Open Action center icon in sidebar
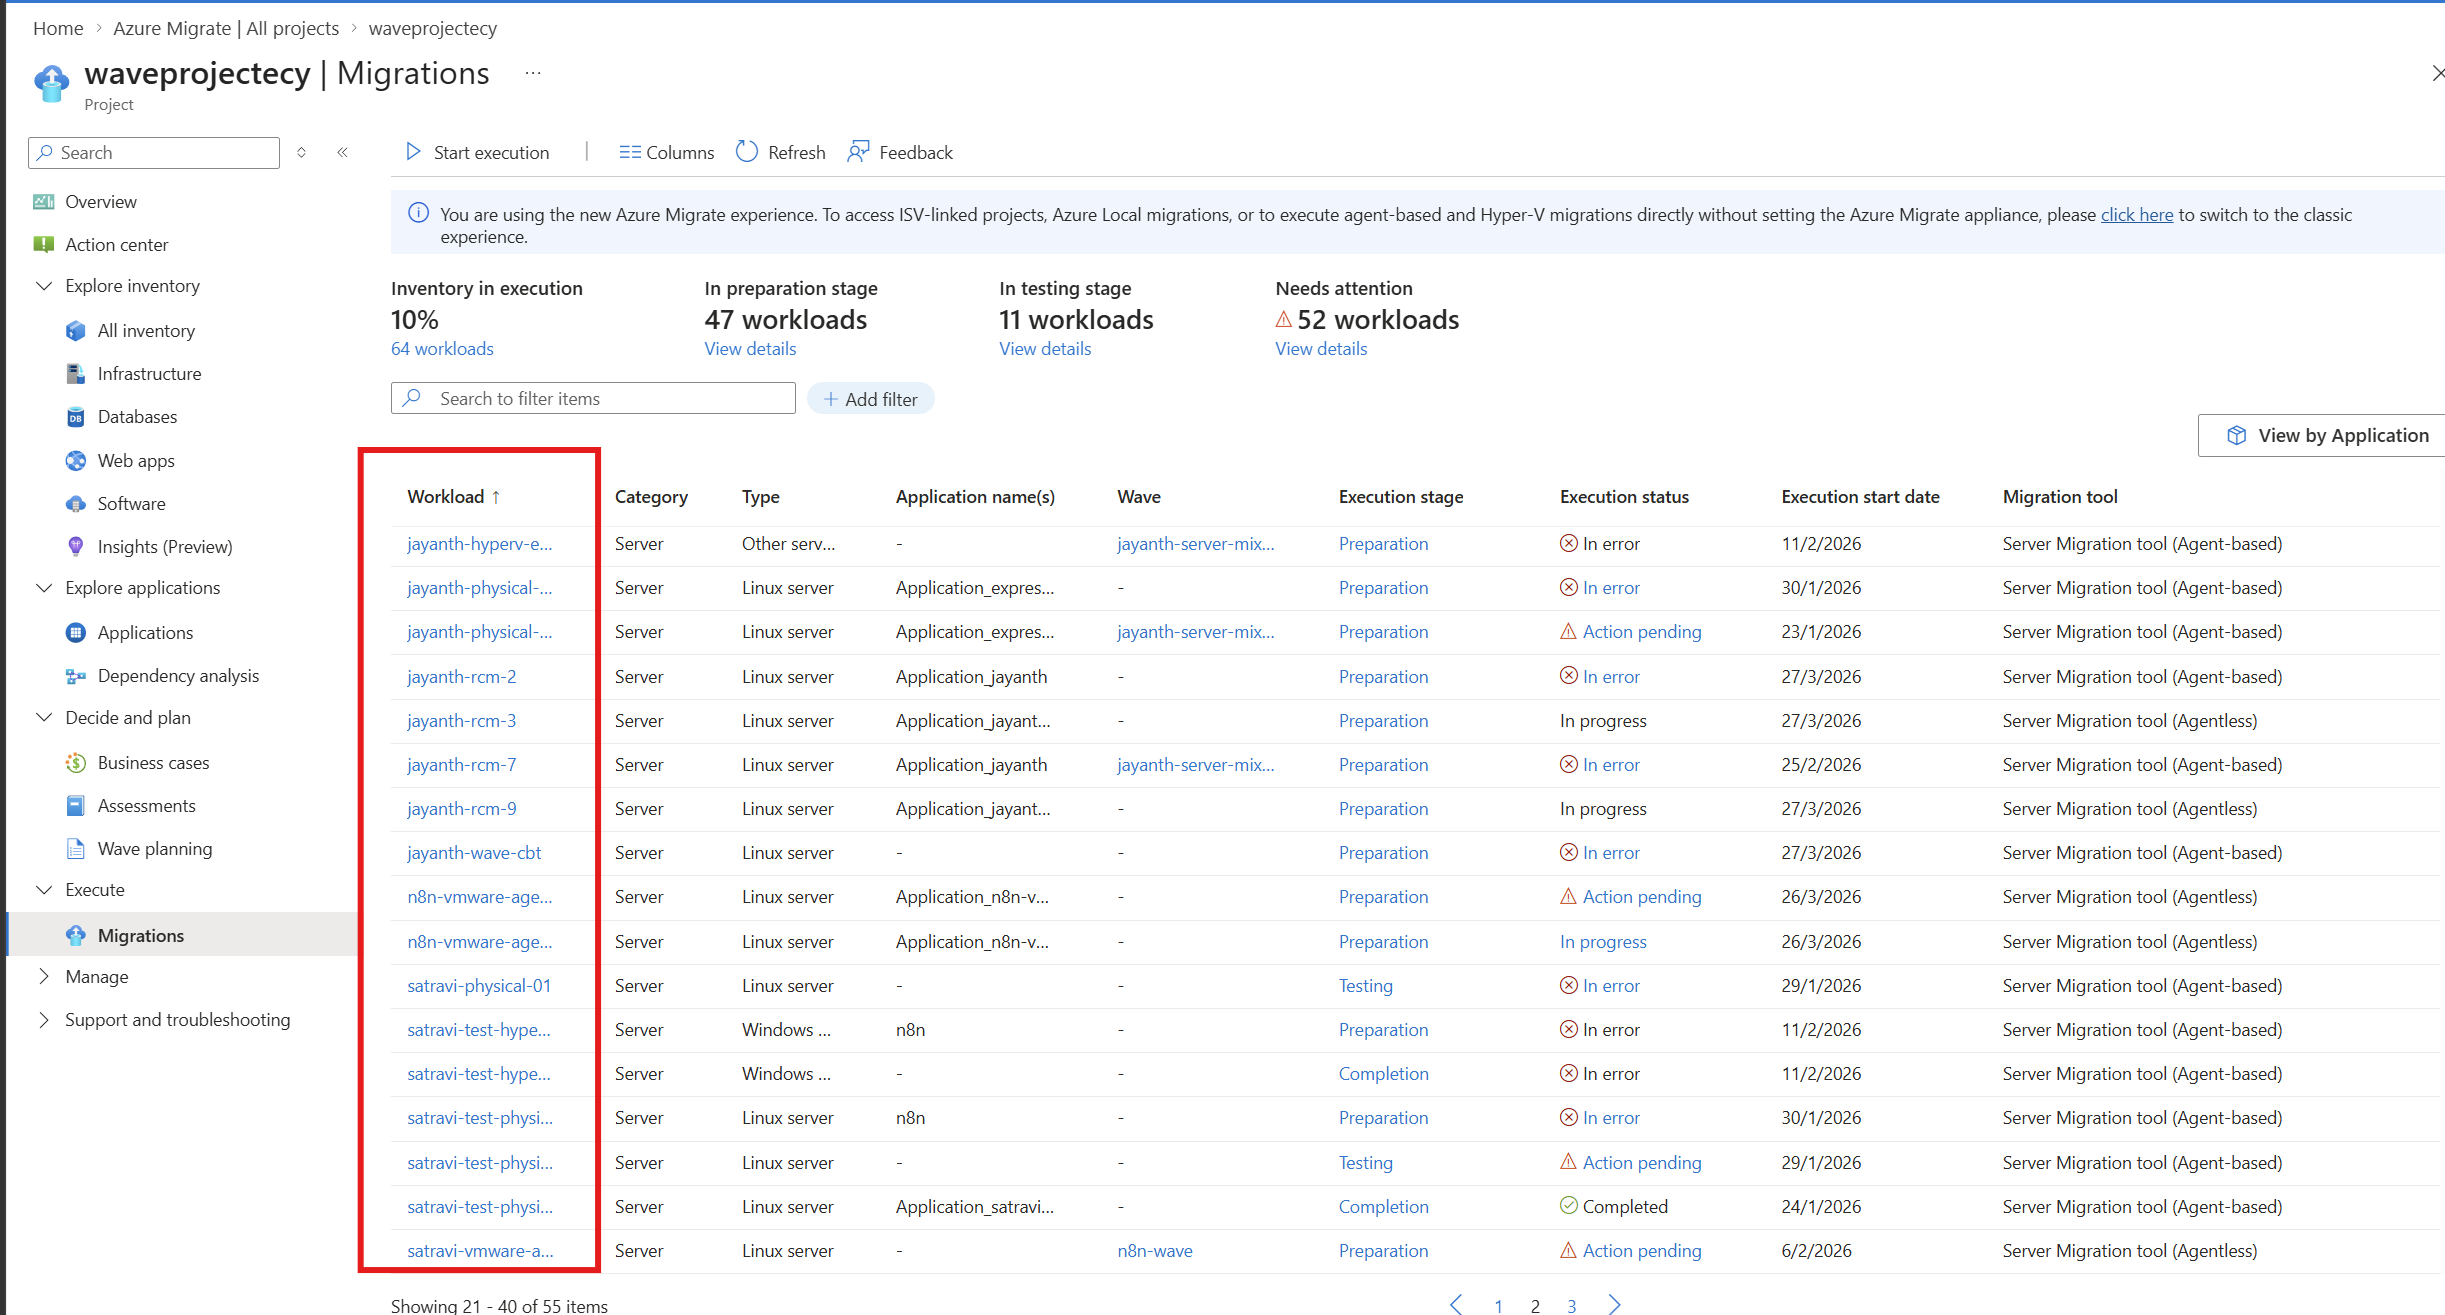Viewport: 2445px width, 1315px height. [43, 245]
